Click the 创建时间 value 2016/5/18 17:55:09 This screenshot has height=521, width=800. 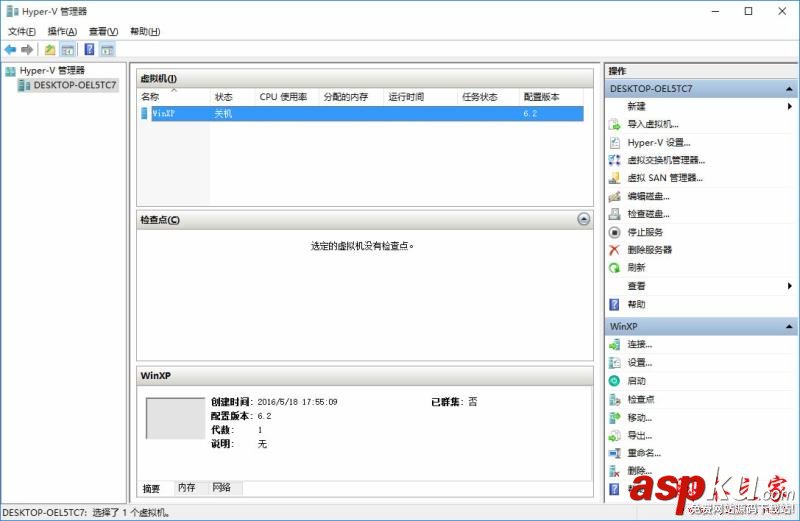tap(297, 402)
